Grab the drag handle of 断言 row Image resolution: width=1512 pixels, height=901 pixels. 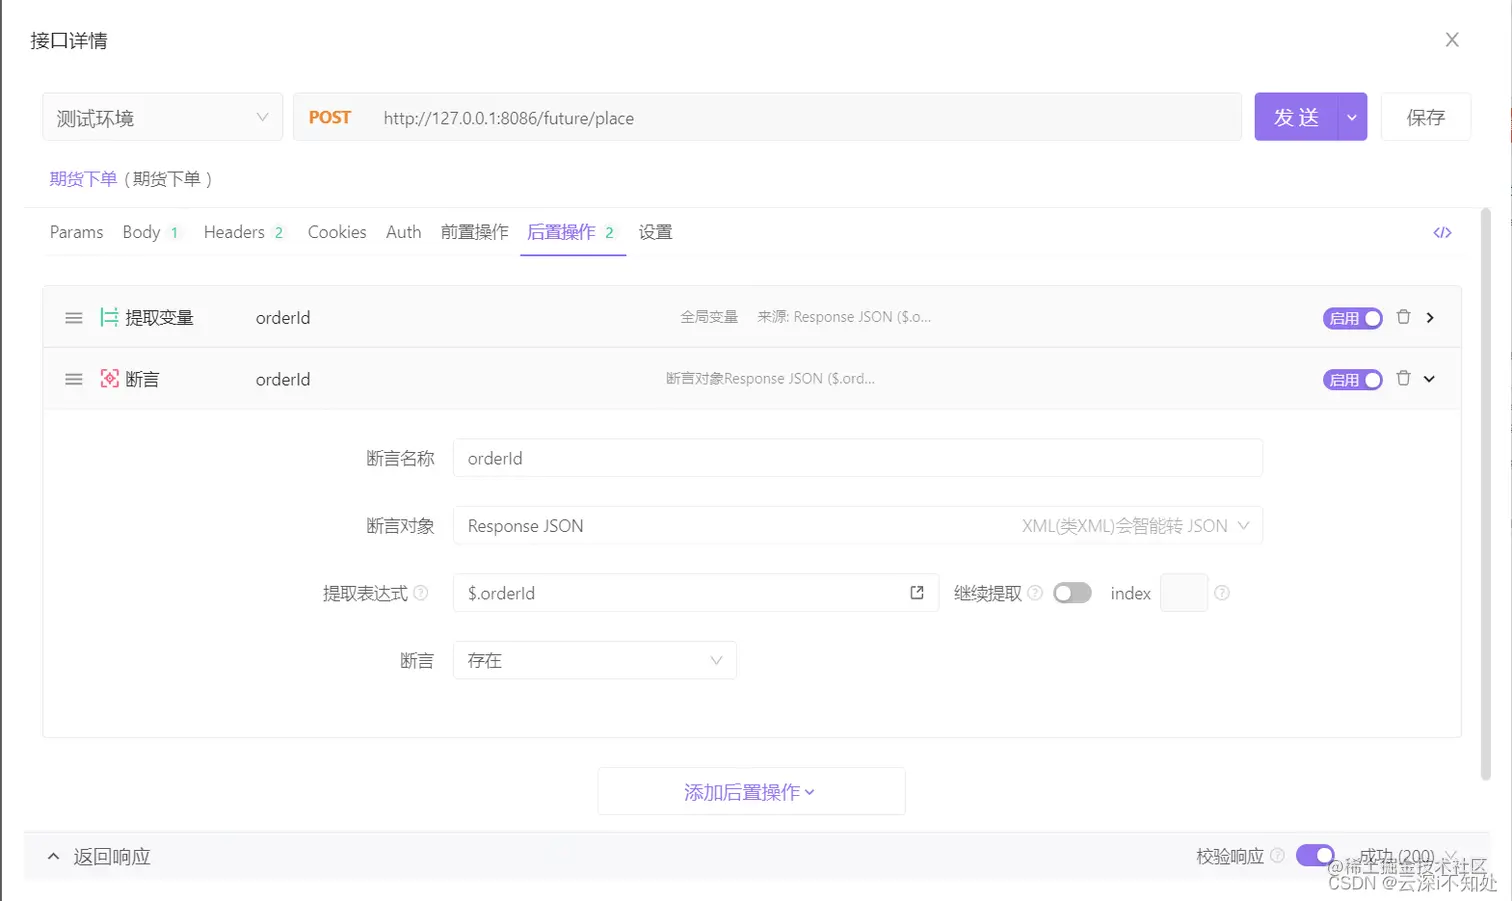pos(74,380)
